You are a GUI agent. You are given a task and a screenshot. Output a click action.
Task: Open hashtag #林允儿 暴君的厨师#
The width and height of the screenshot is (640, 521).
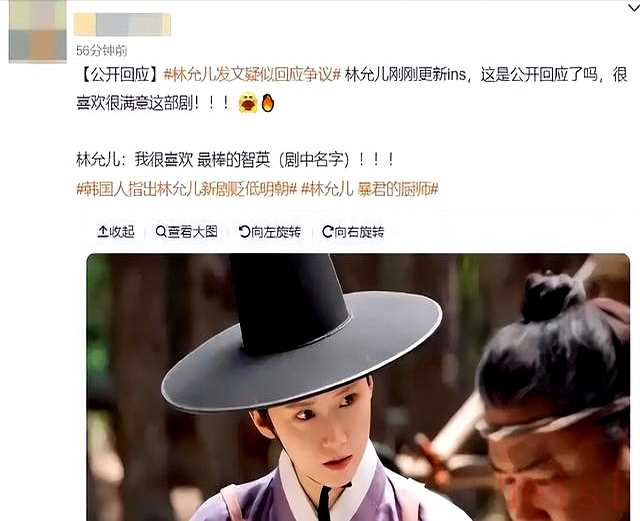tap(370, 189)
